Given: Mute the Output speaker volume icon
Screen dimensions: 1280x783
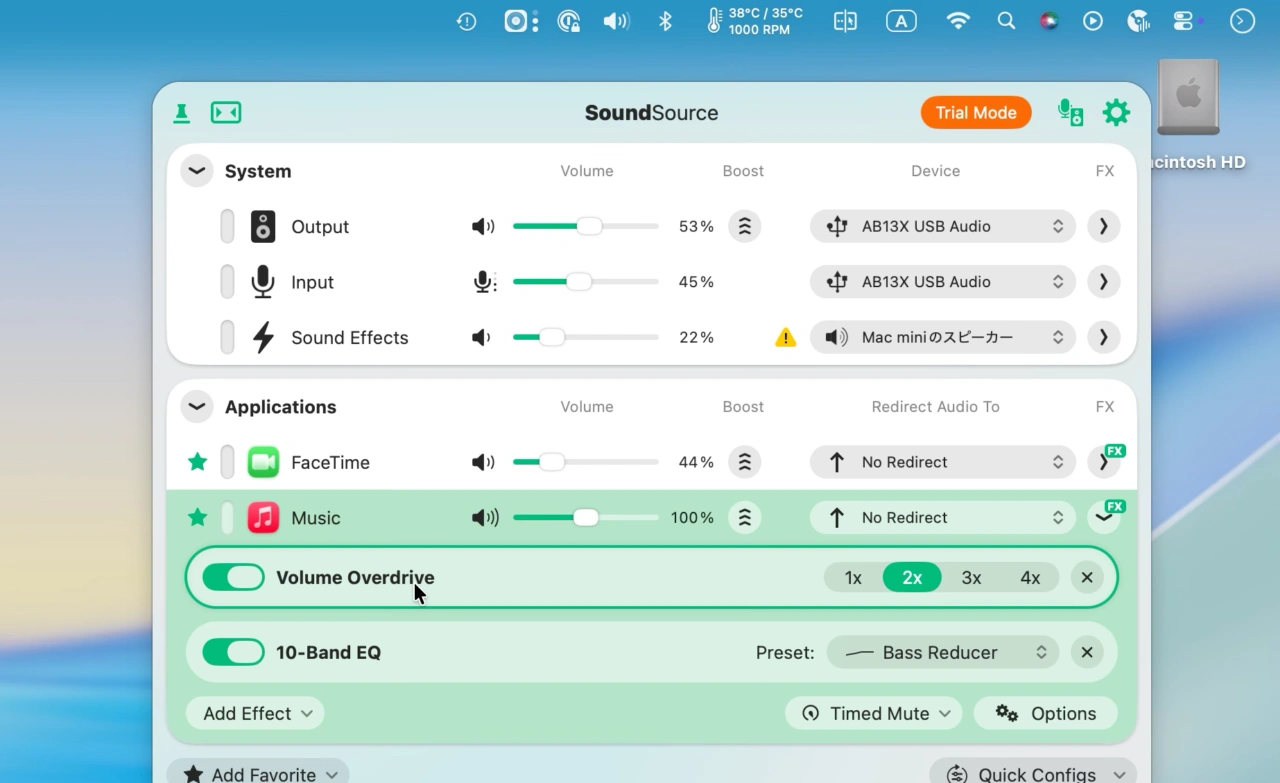Looking at the screenshot, I should pyautogui.click(x=483, y=227).
